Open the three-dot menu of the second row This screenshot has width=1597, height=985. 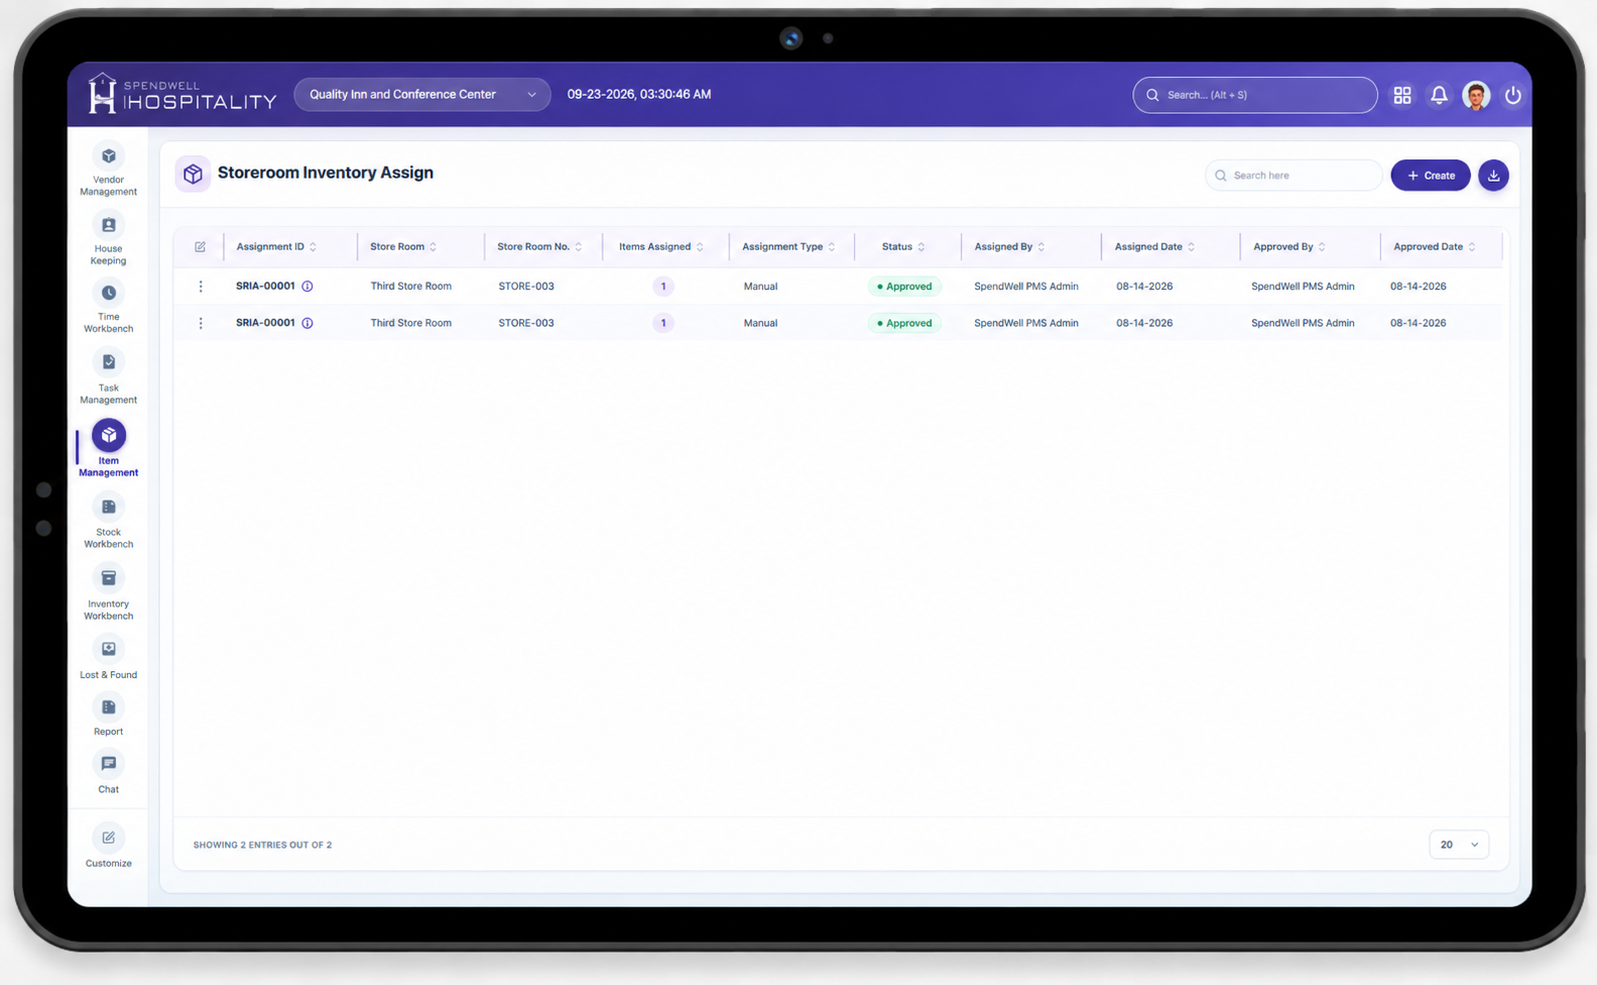point(201,323)
